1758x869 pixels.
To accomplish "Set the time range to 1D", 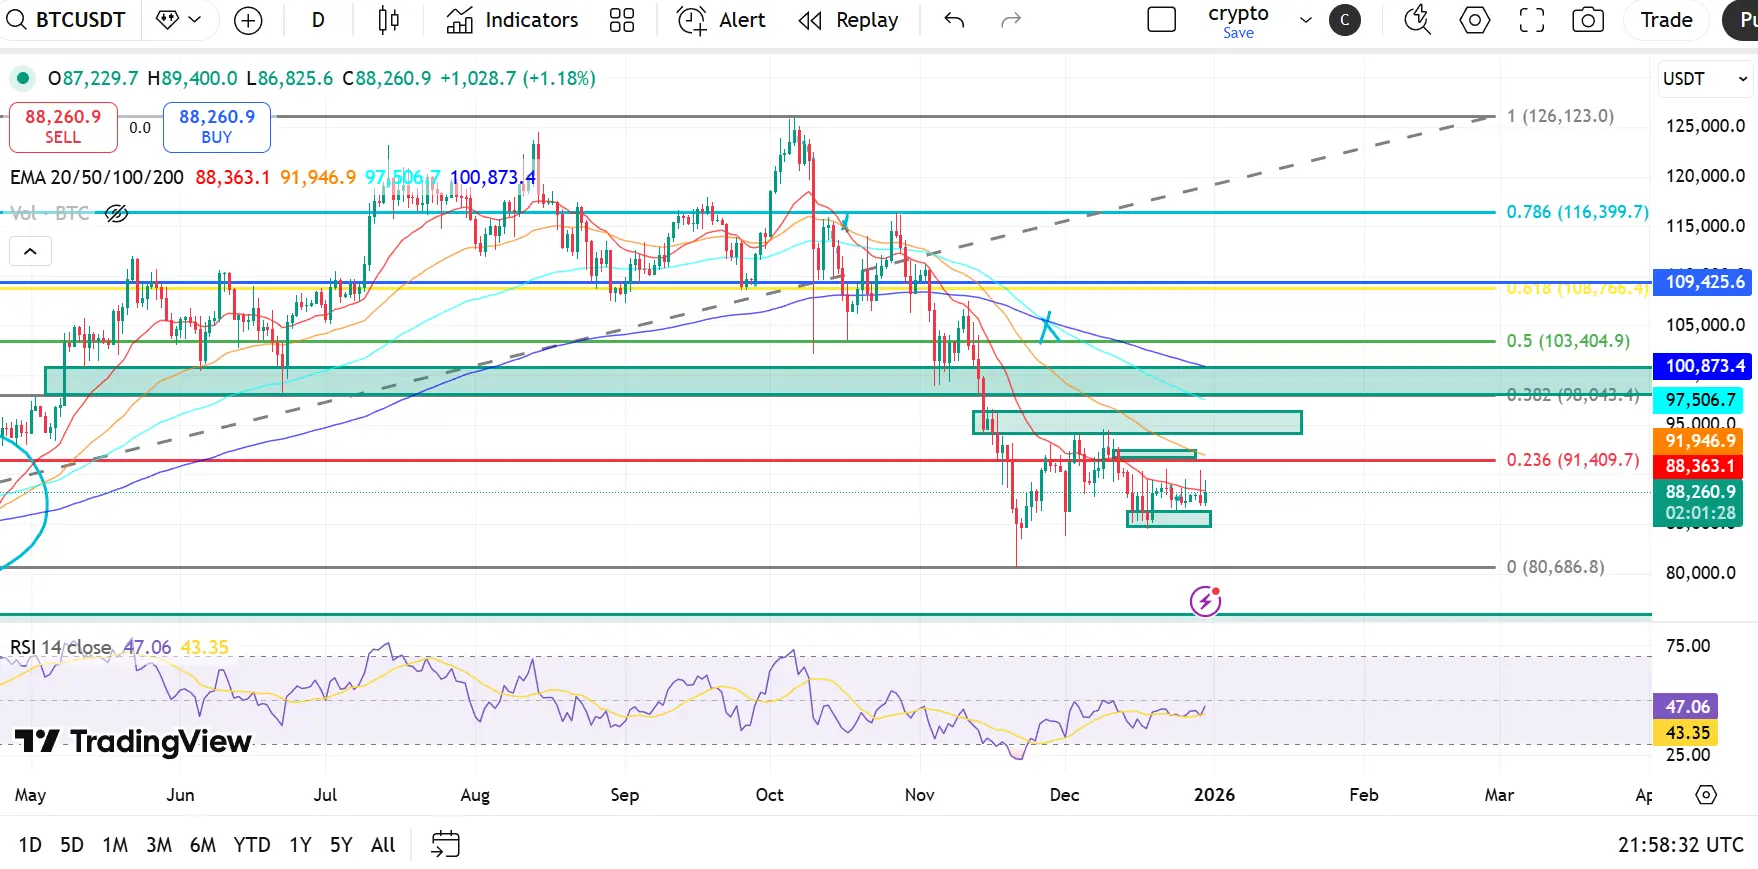I will tap(30, 845).
